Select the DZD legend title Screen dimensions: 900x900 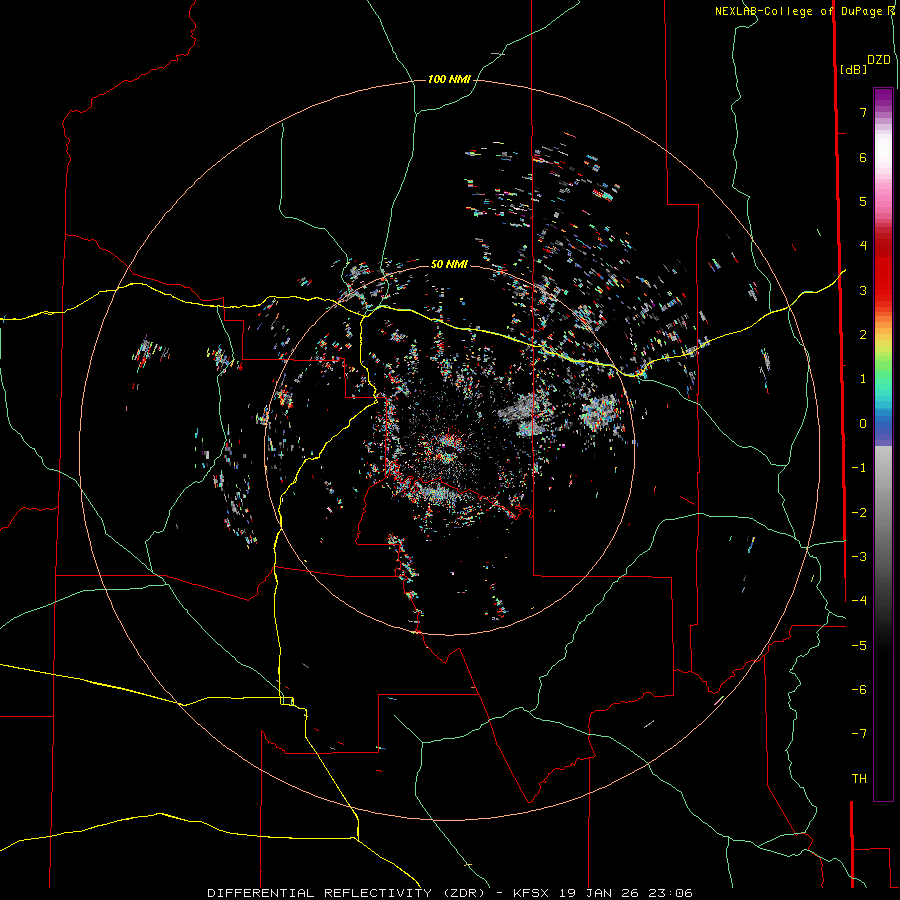click(879, 60)
